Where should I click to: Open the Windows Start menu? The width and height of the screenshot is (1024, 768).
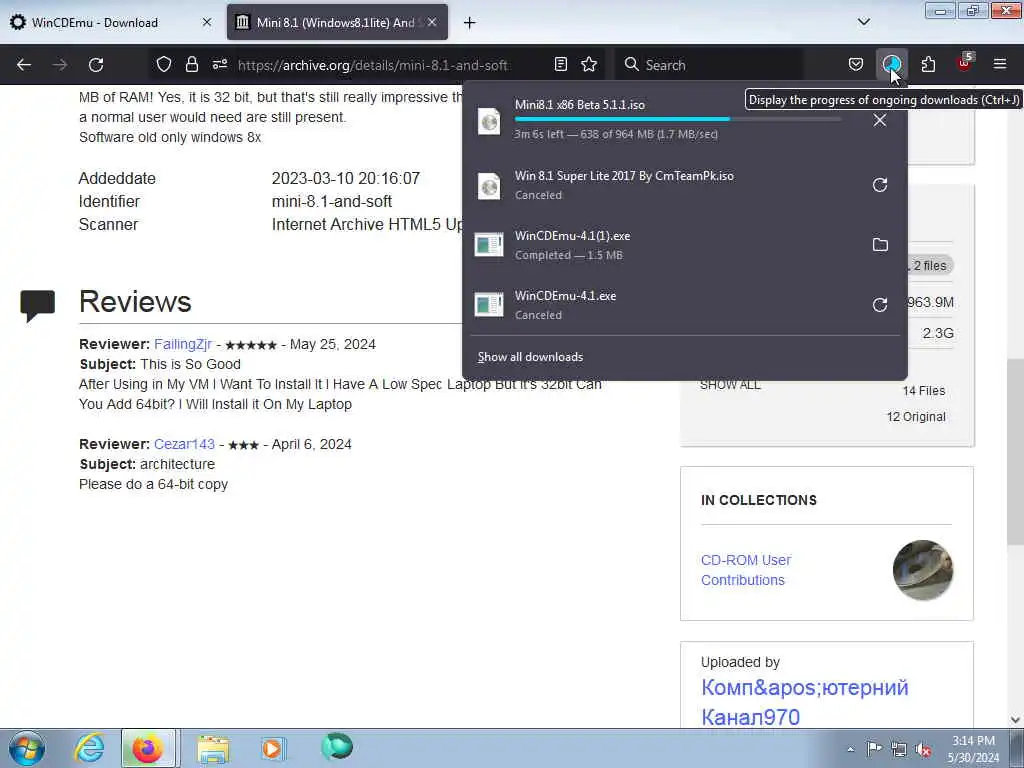pos(27,748)
